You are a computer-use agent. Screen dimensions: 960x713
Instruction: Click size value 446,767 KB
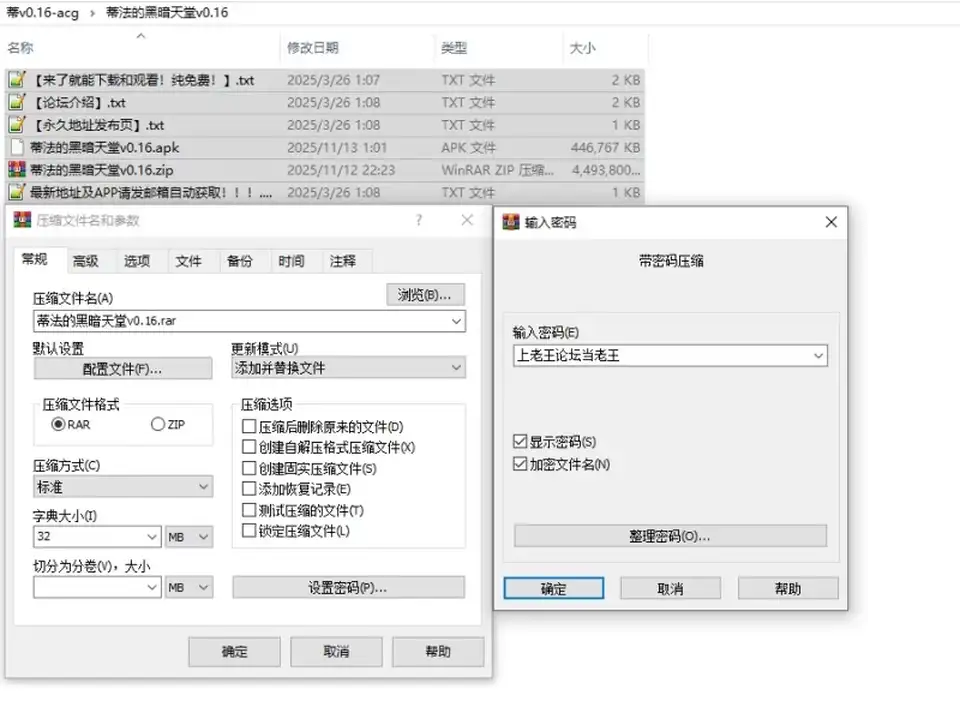click(x=606, y=147)
